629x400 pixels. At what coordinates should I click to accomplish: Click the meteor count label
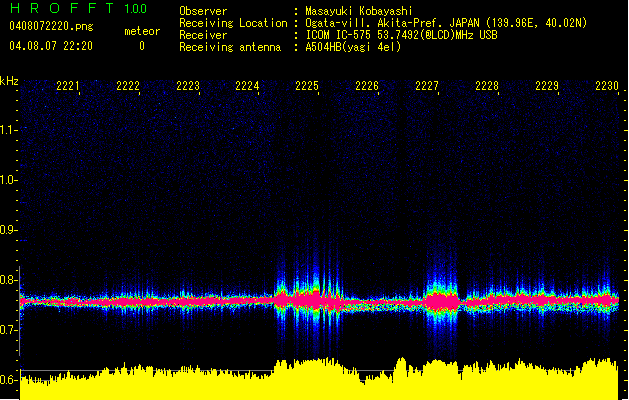(x=142, y=31)
